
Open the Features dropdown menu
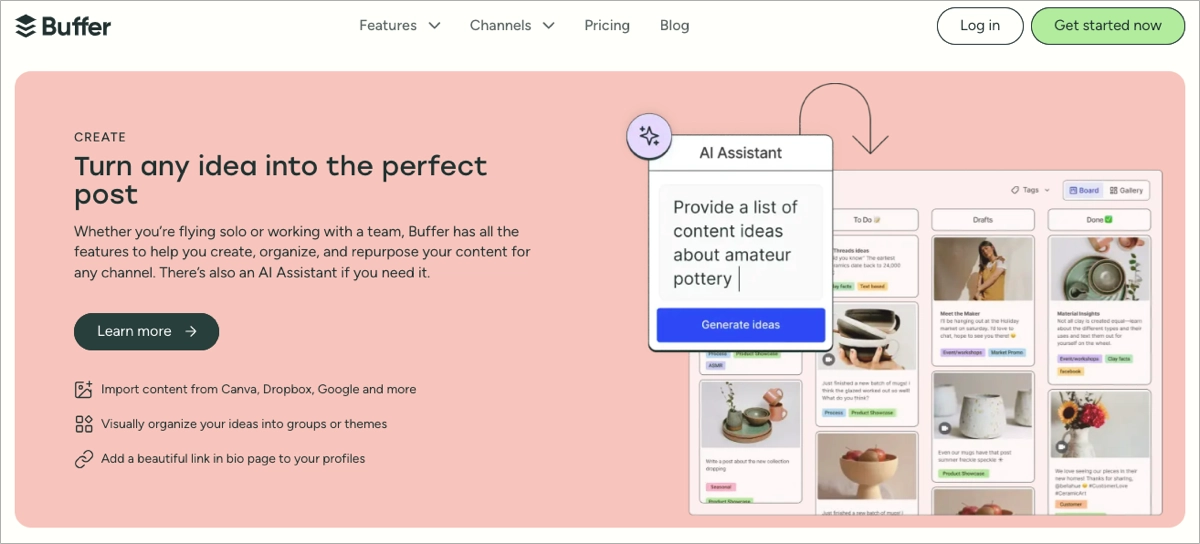(400, 25)
